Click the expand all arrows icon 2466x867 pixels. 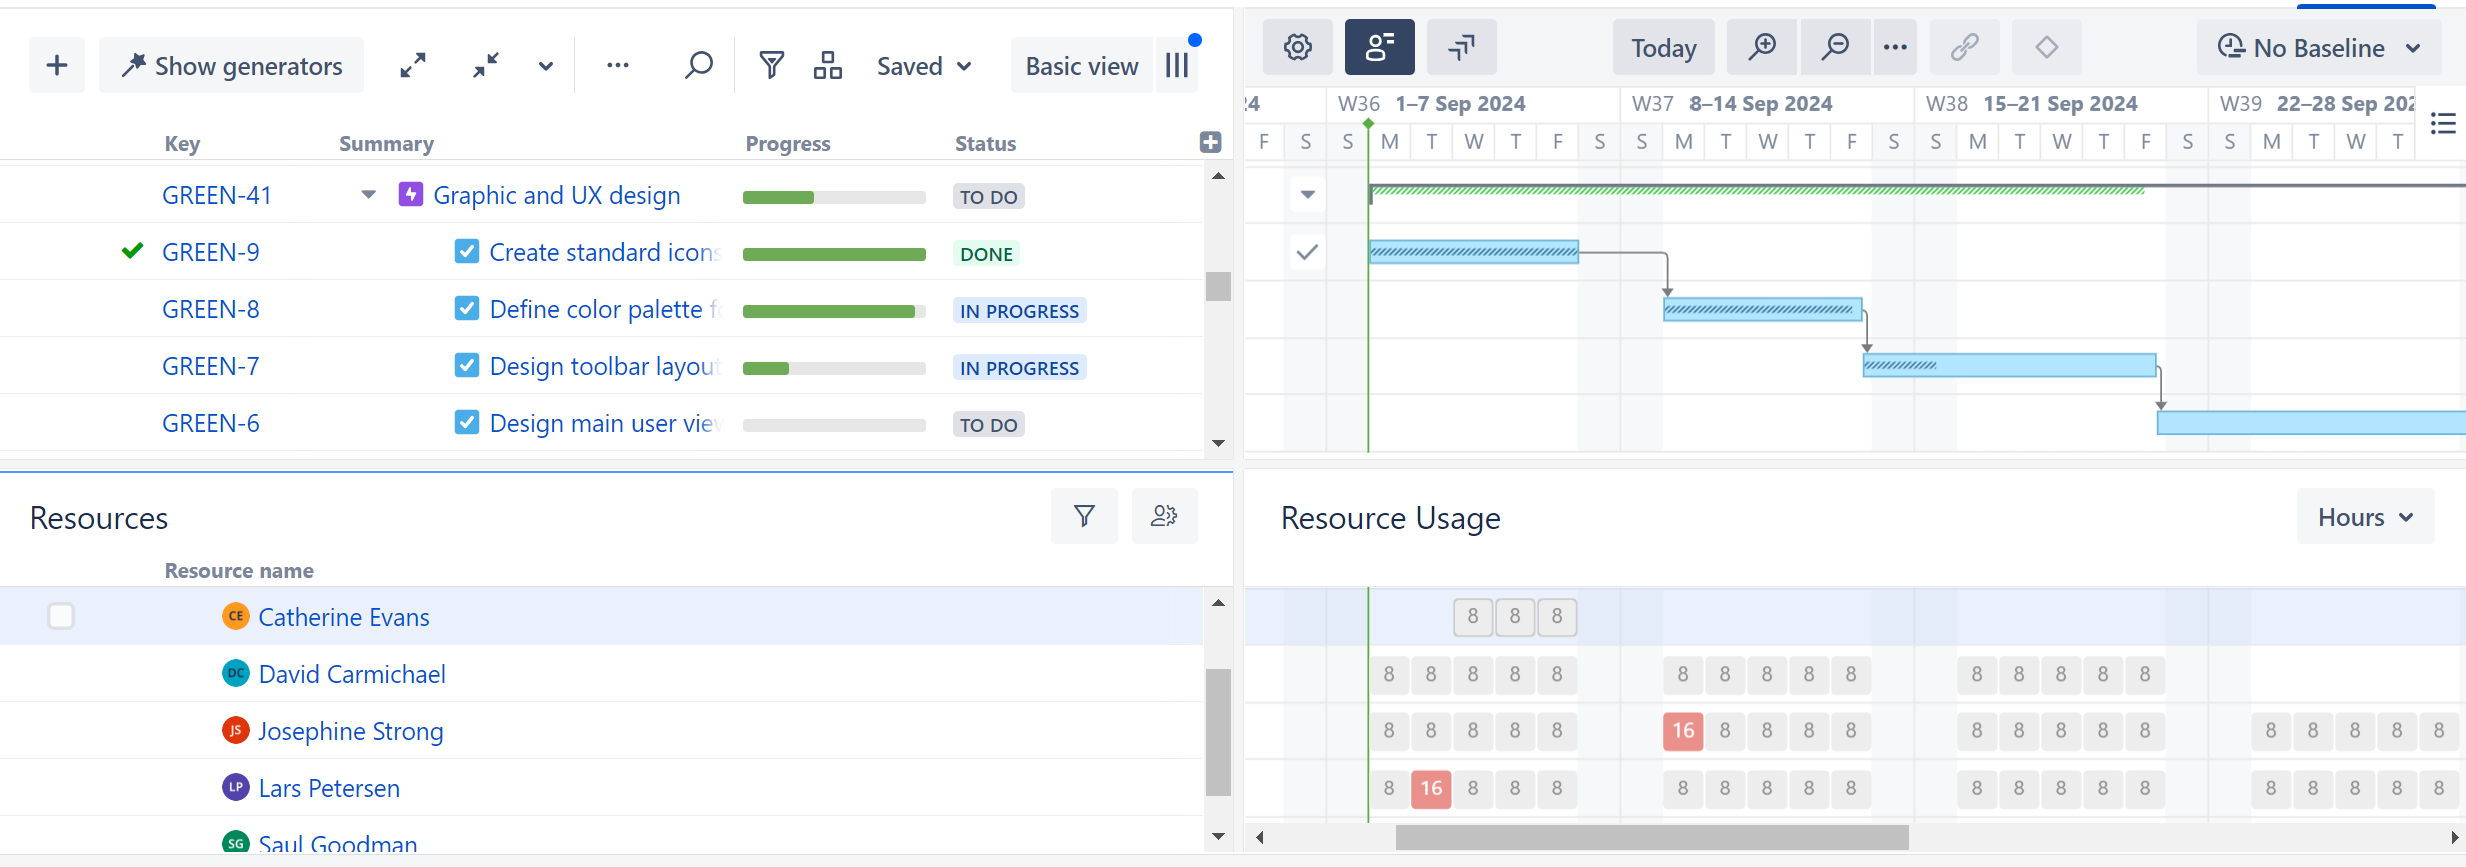[413, 66]
